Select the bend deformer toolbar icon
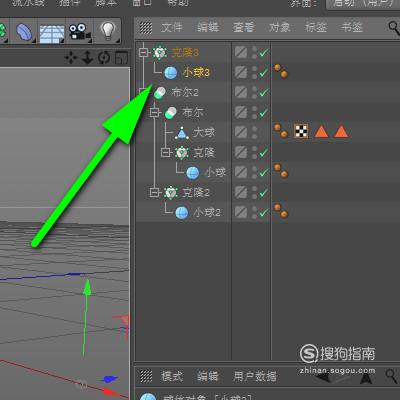The width and height of the screenshot is (400, 400). [x=24, y=32]
